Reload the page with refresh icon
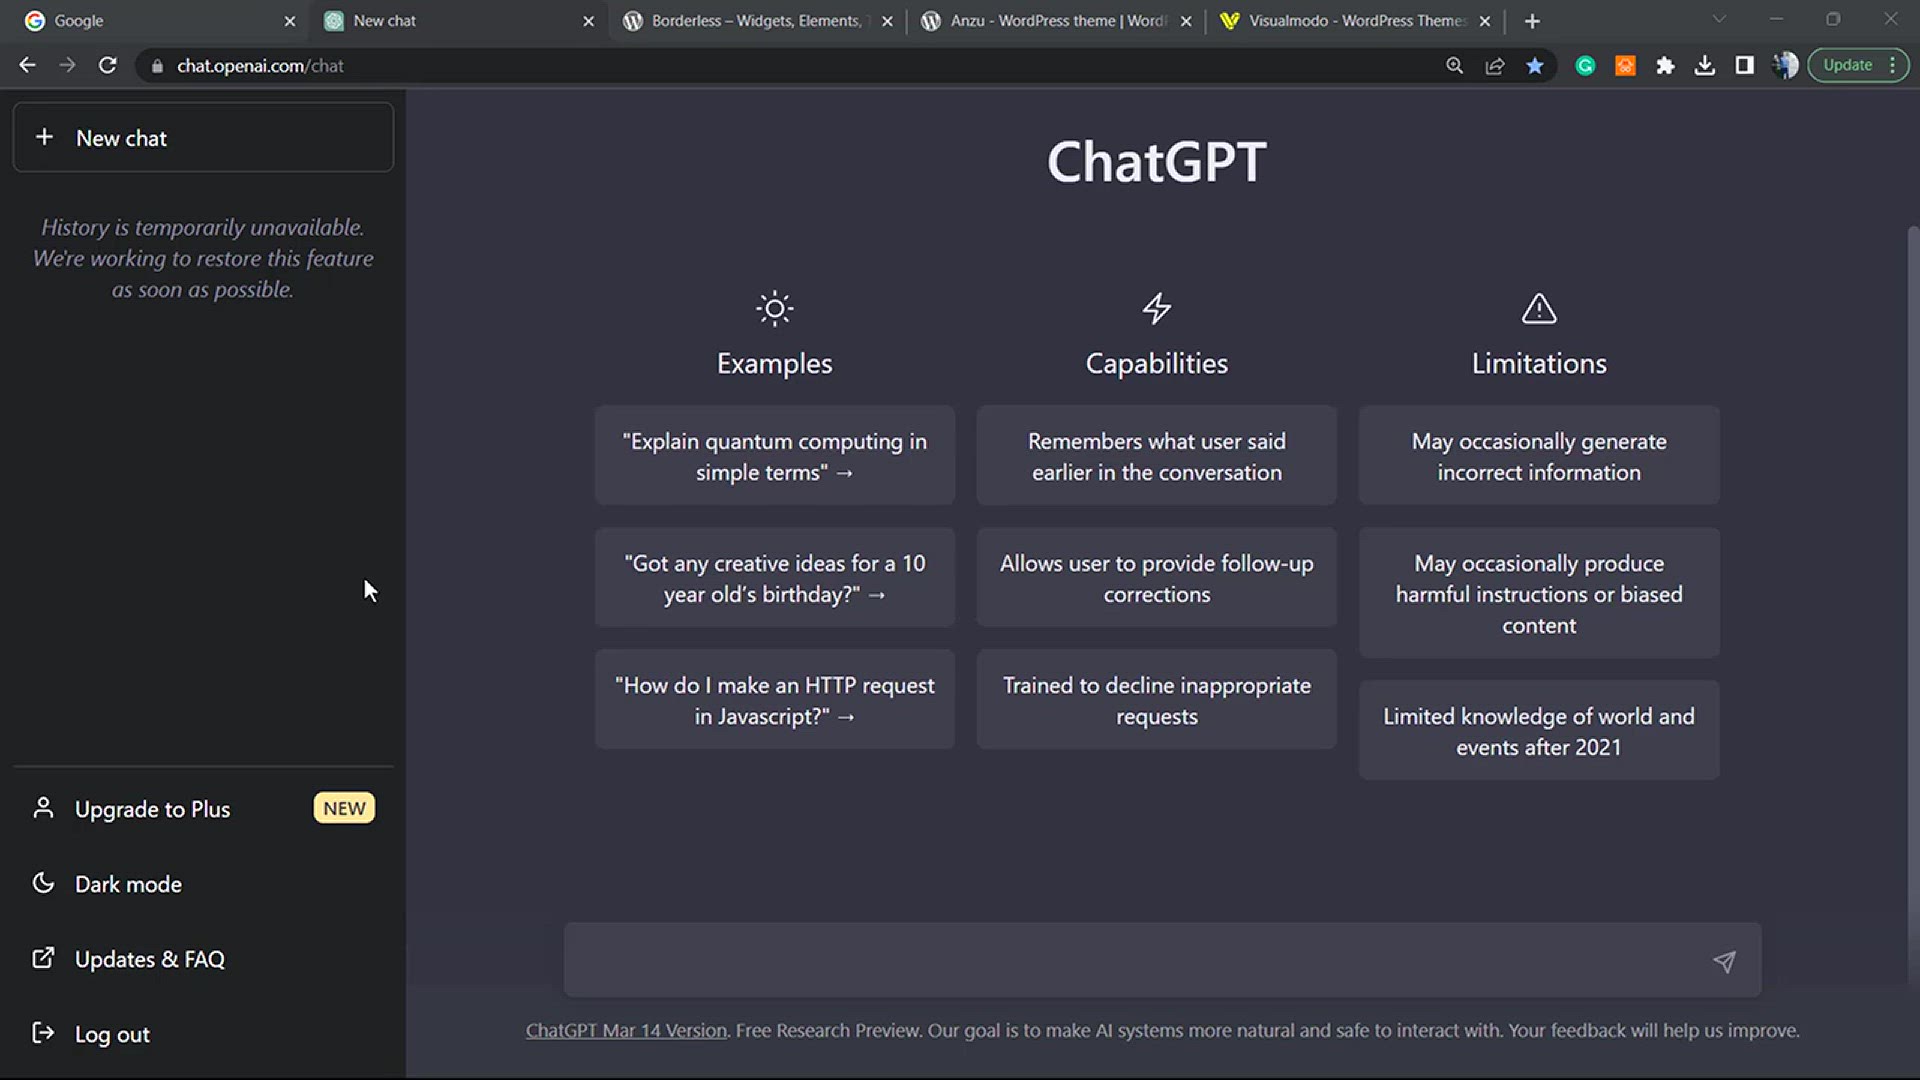 (x=107, y=65)
